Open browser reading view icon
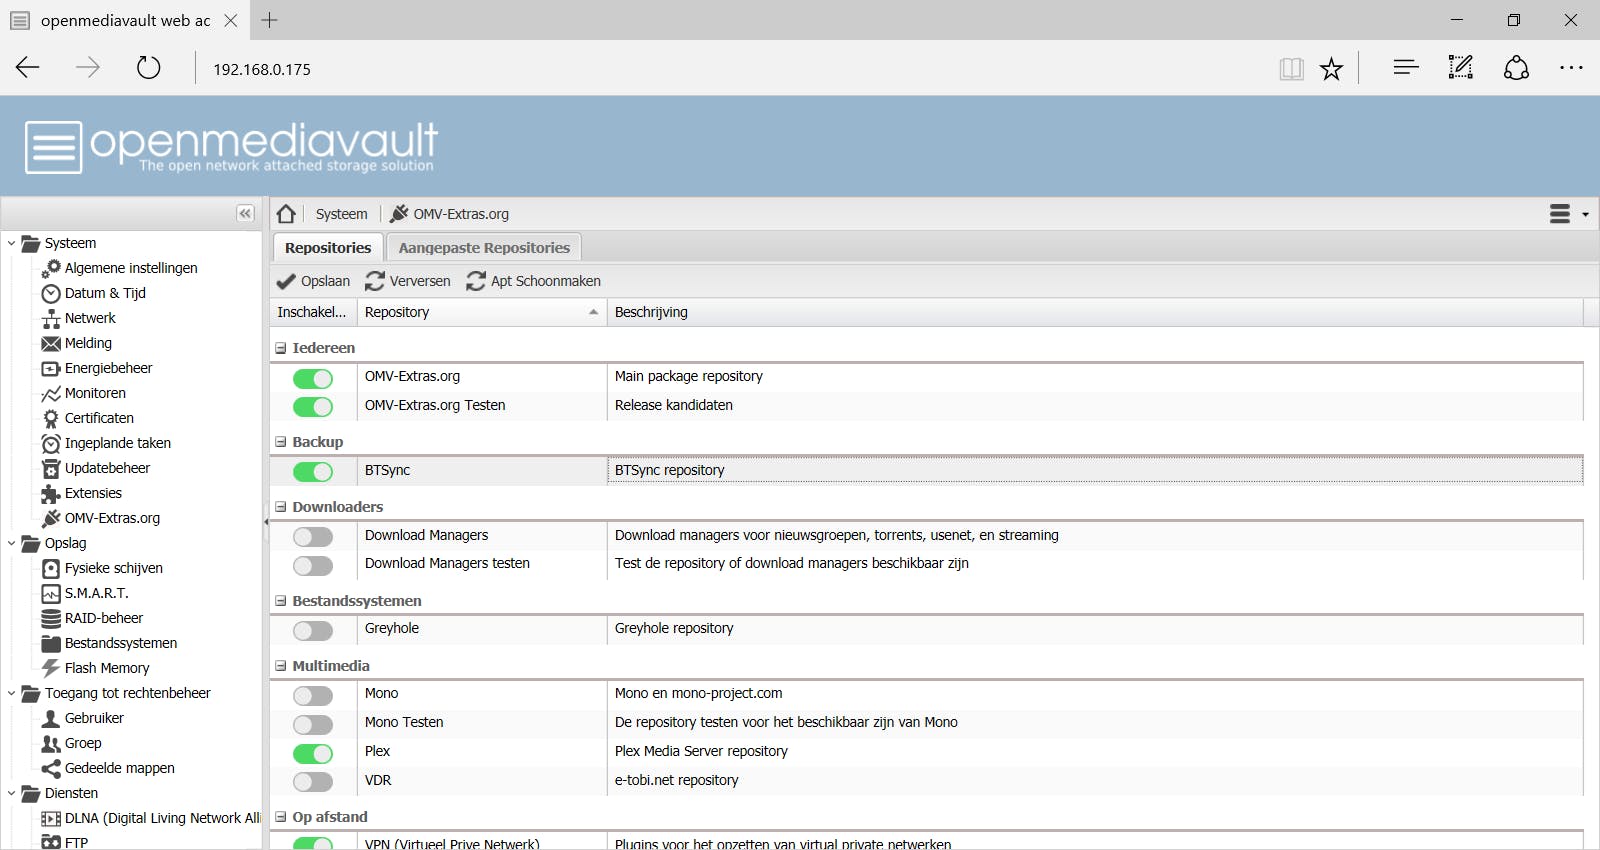Image resolution: width=1600 pixels, height=850 pixels. point(1291,68)
